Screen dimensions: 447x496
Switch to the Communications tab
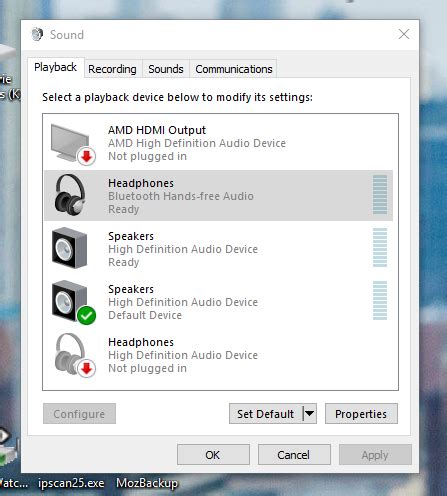(x=234, y=69)
